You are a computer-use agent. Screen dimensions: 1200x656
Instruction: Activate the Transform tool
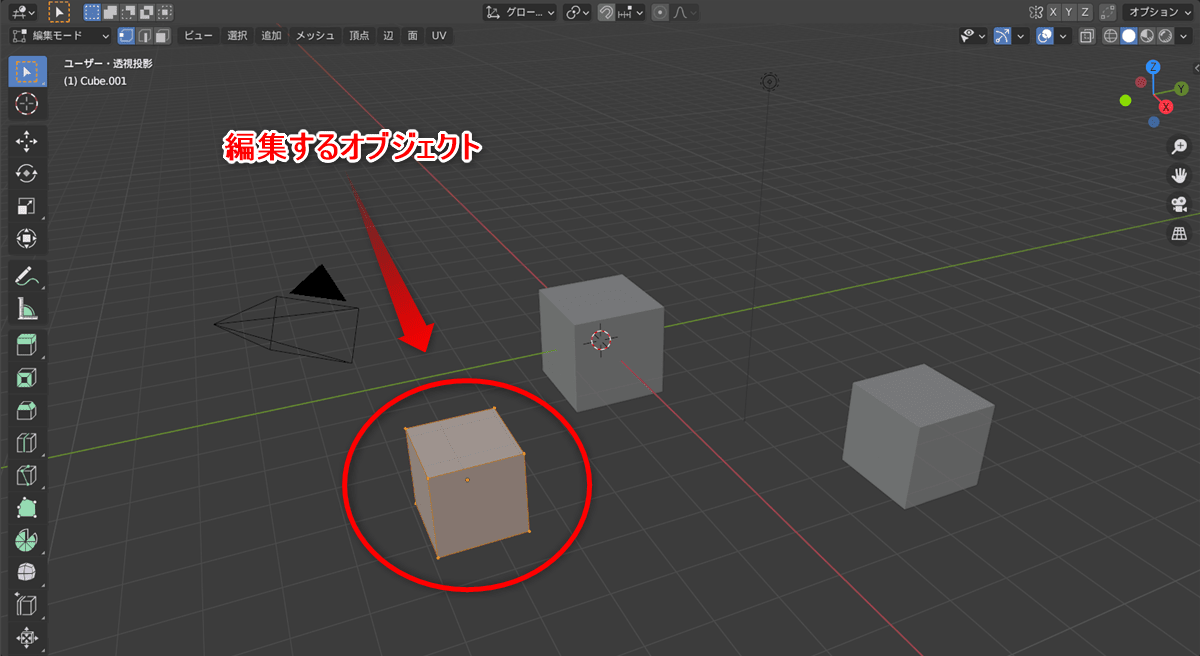(27, 238)
